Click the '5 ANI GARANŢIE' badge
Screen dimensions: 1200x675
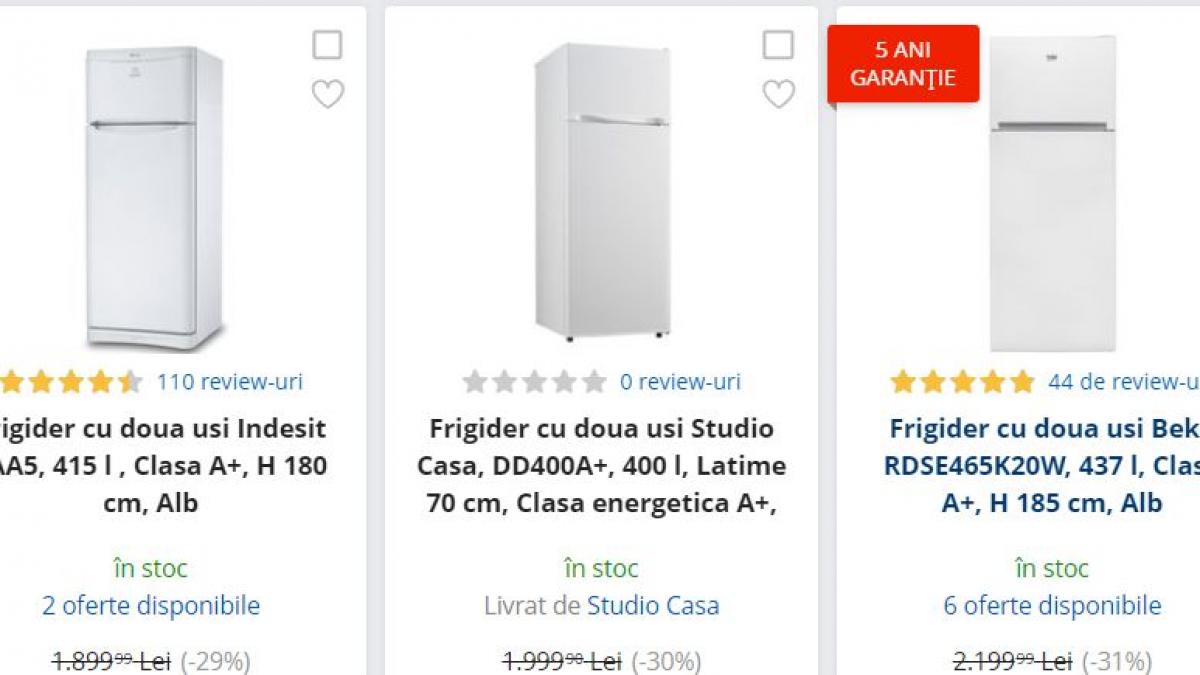click(x=903, y=63)
